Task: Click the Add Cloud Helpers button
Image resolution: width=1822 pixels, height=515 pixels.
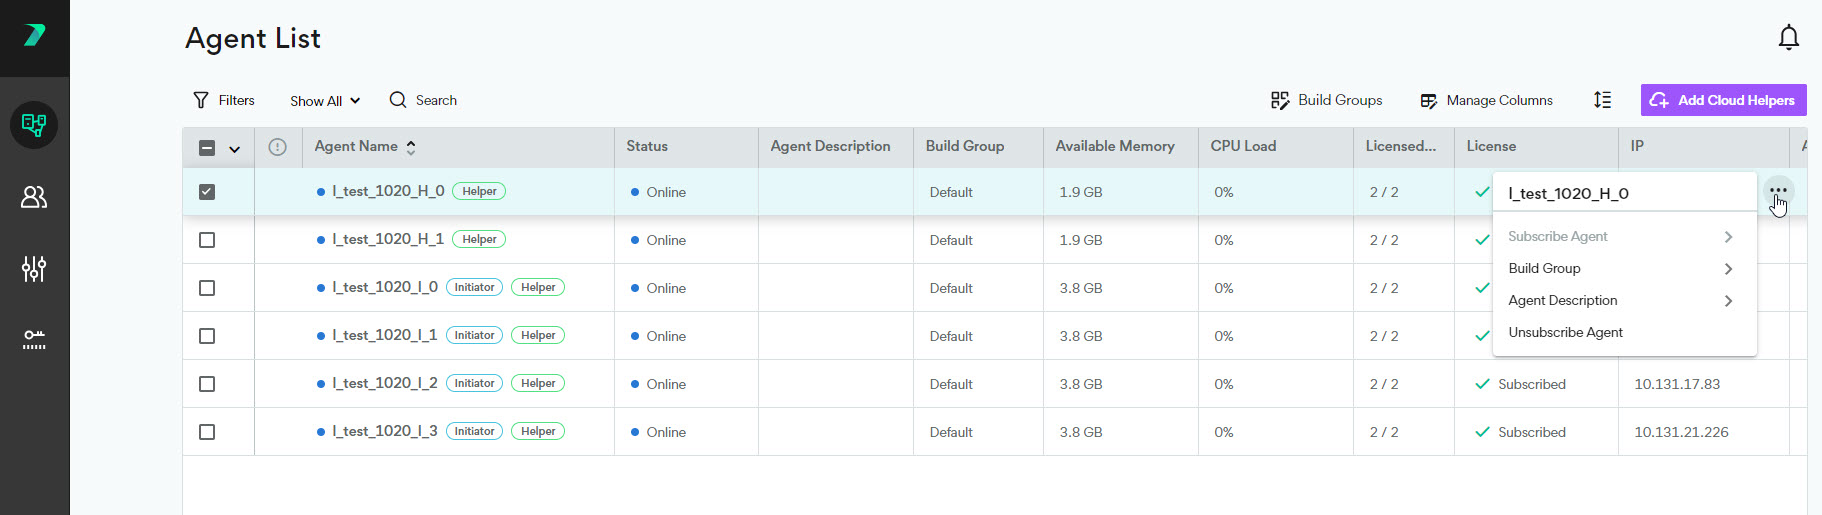Action: [x=1723, y=100]
